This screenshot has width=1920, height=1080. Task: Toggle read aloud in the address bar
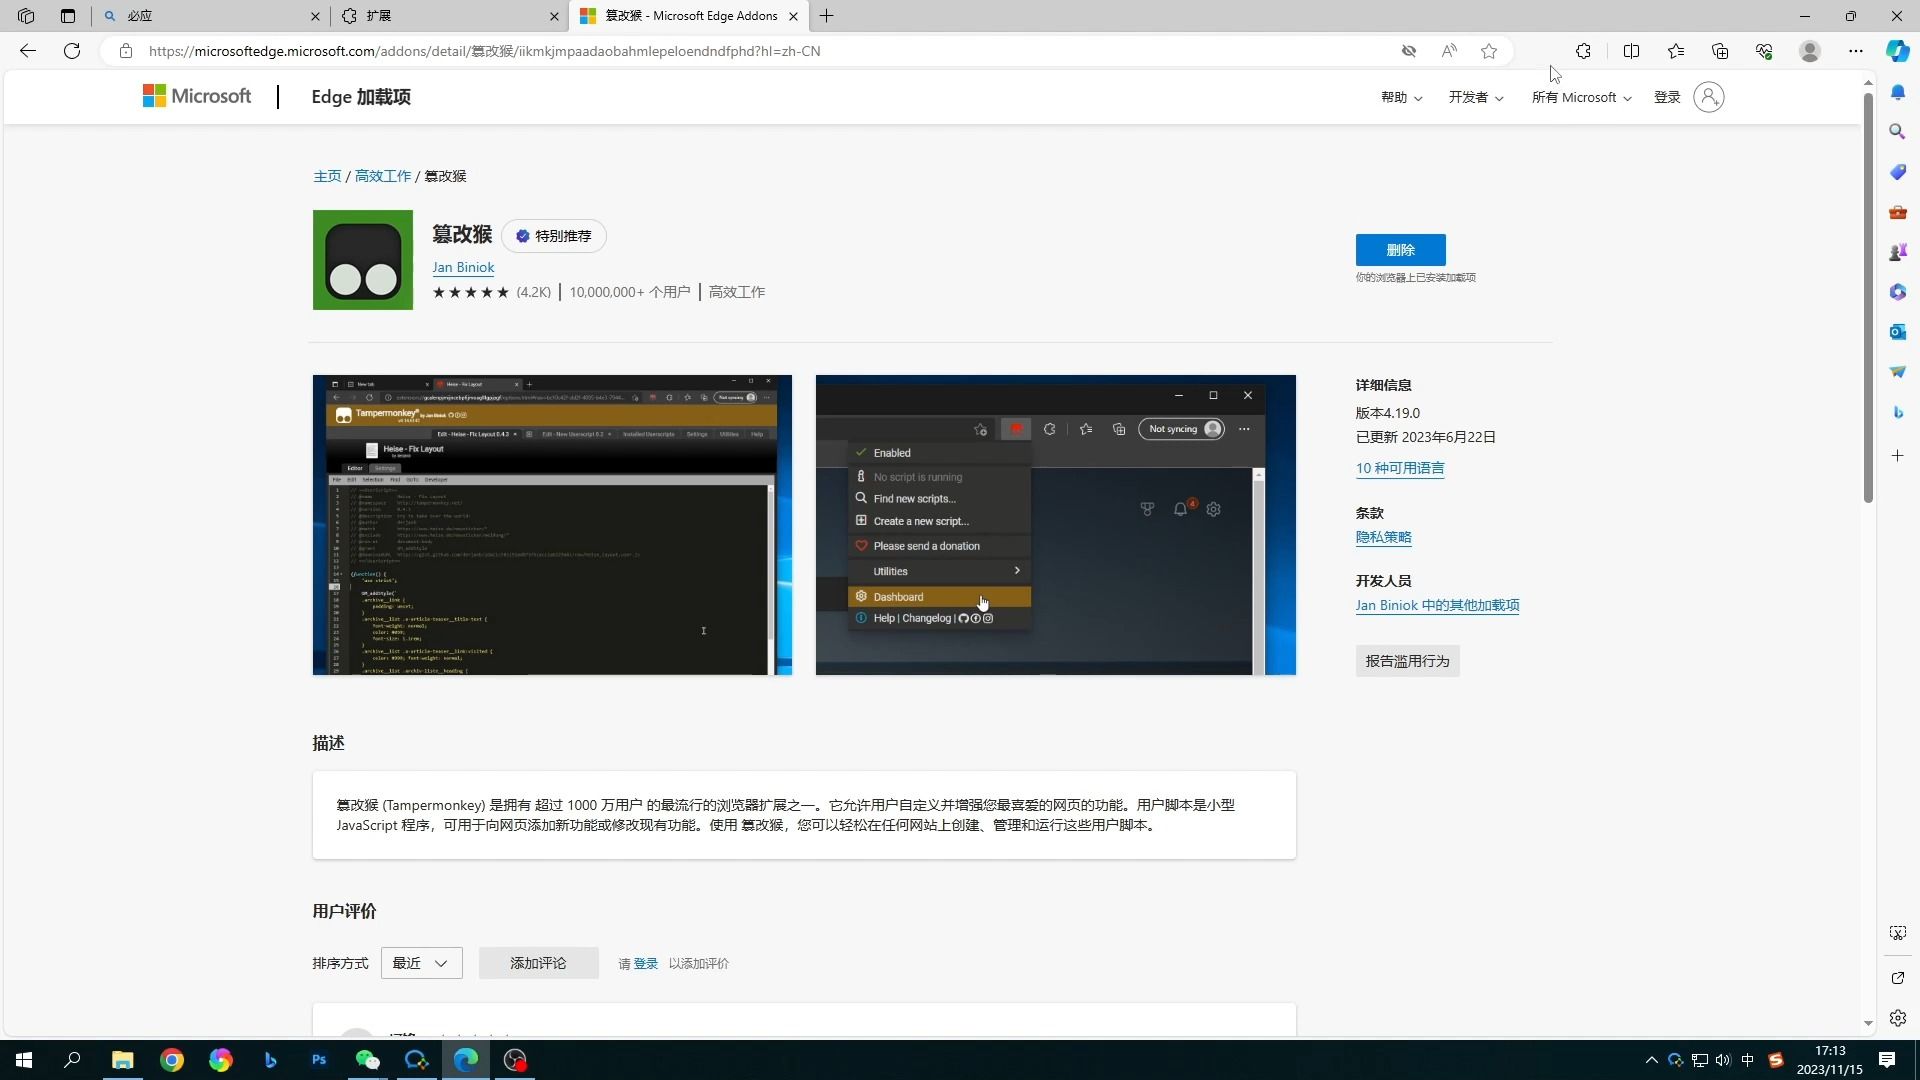[x=1448, y=51]
